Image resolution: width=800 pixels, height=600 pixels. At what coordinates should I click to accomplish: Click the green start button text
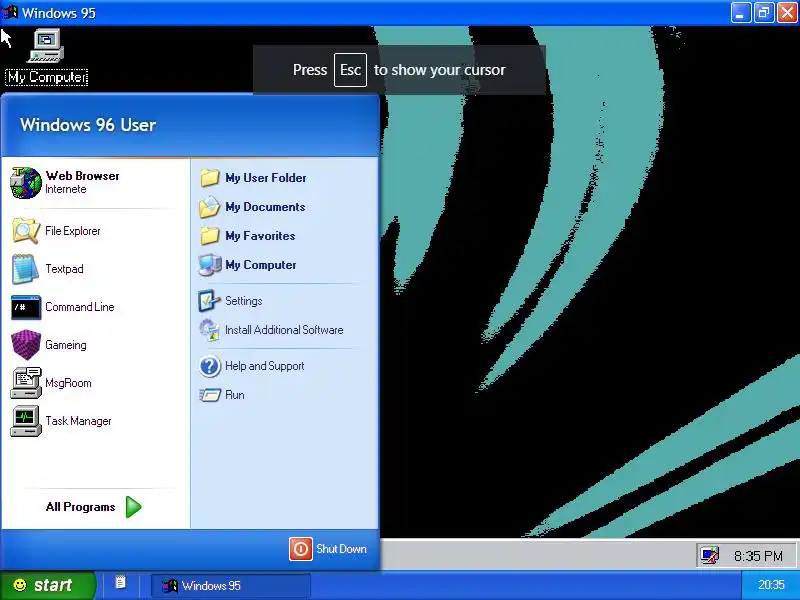(x=53, y=585)
